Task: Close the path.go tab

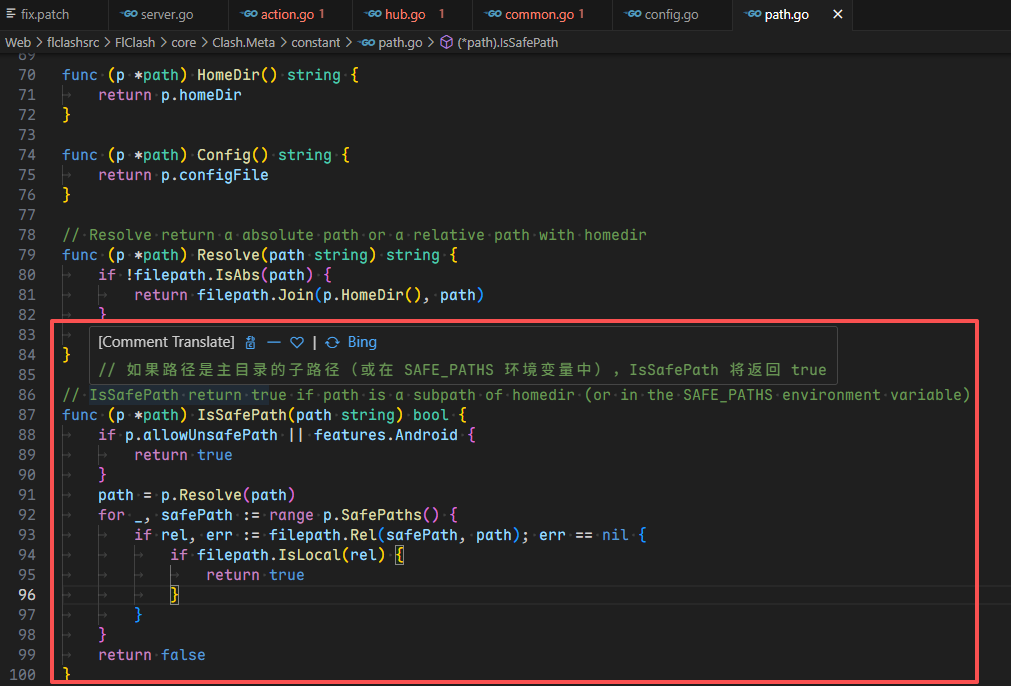Action: [x=838, y=15]
